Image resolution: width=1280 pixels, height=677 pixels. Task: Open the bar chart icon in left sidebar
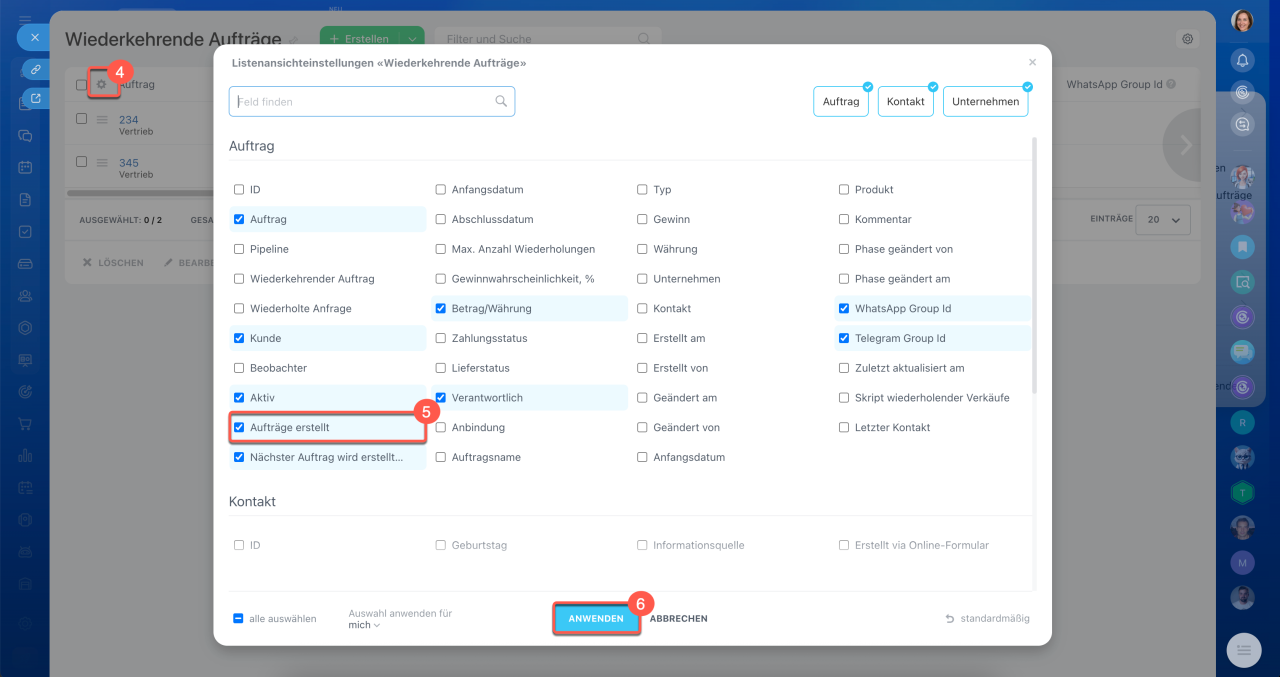[25, 455]
